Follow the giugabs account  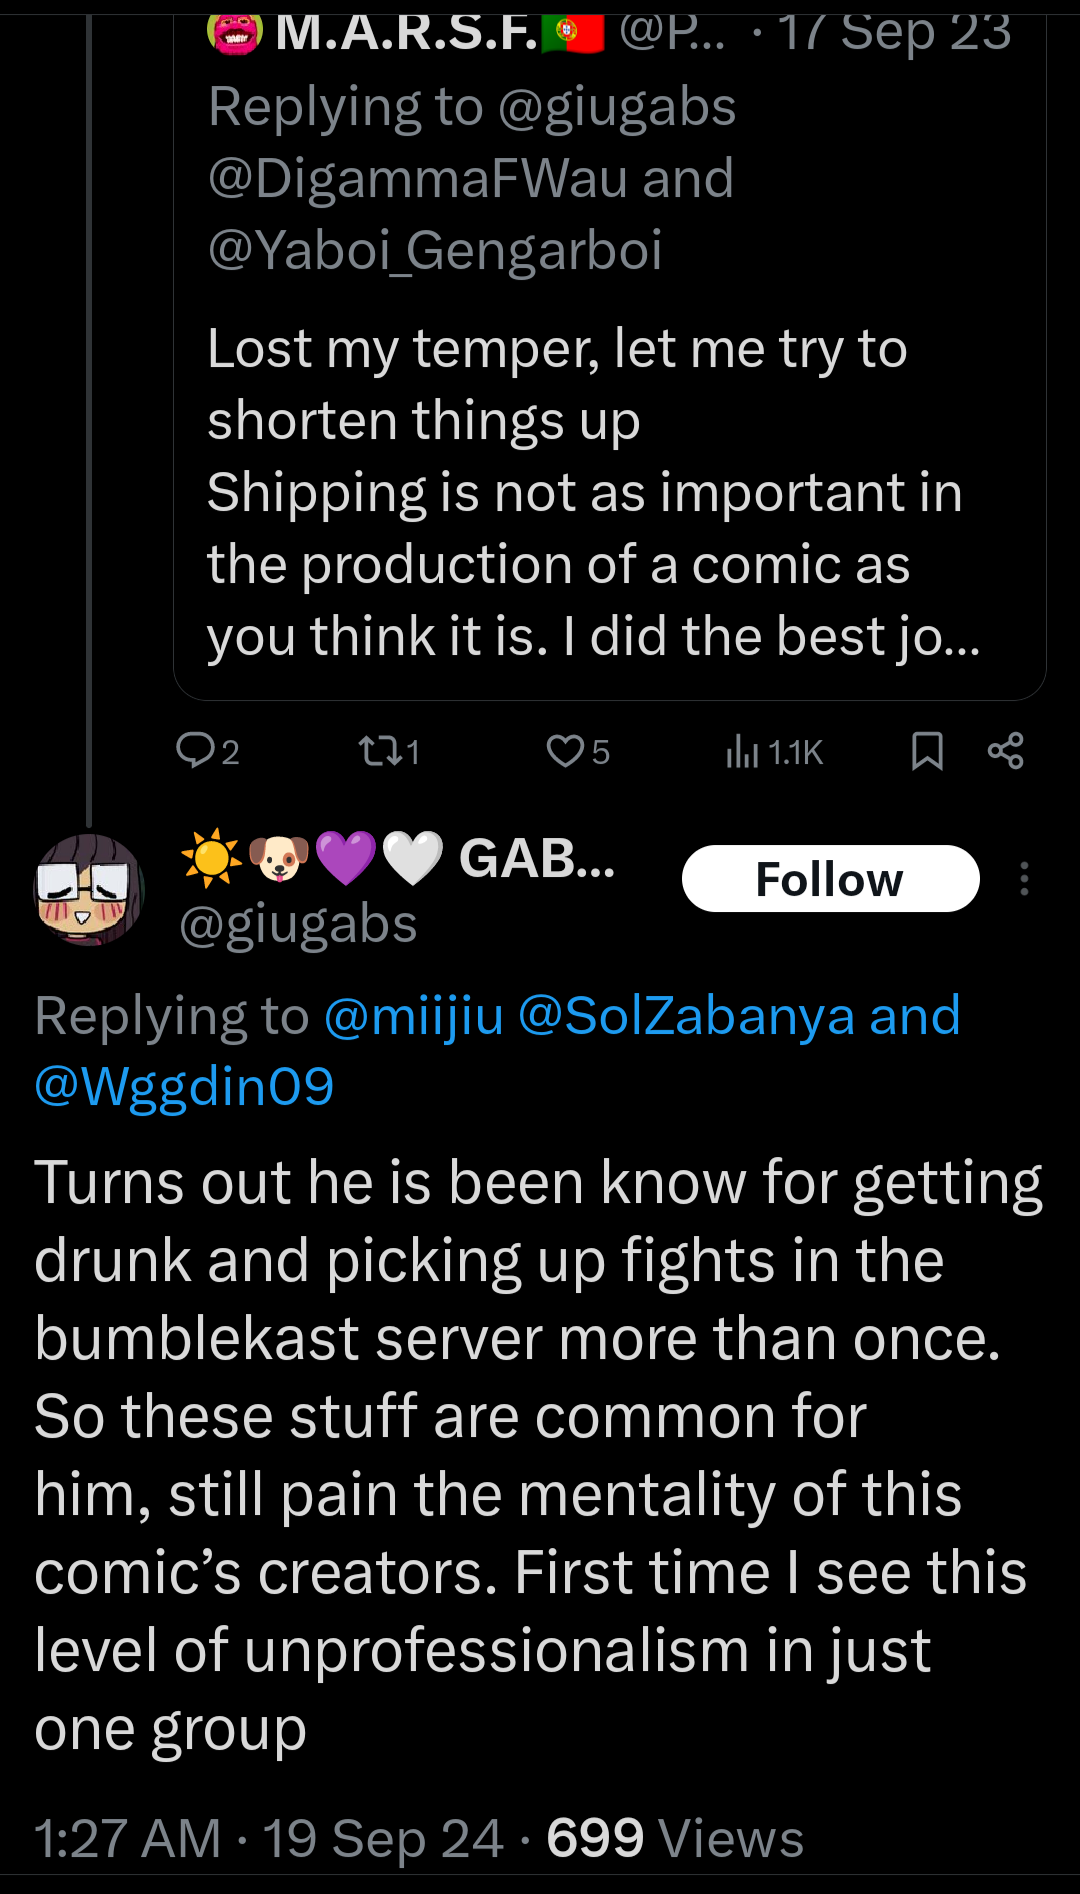830,879
